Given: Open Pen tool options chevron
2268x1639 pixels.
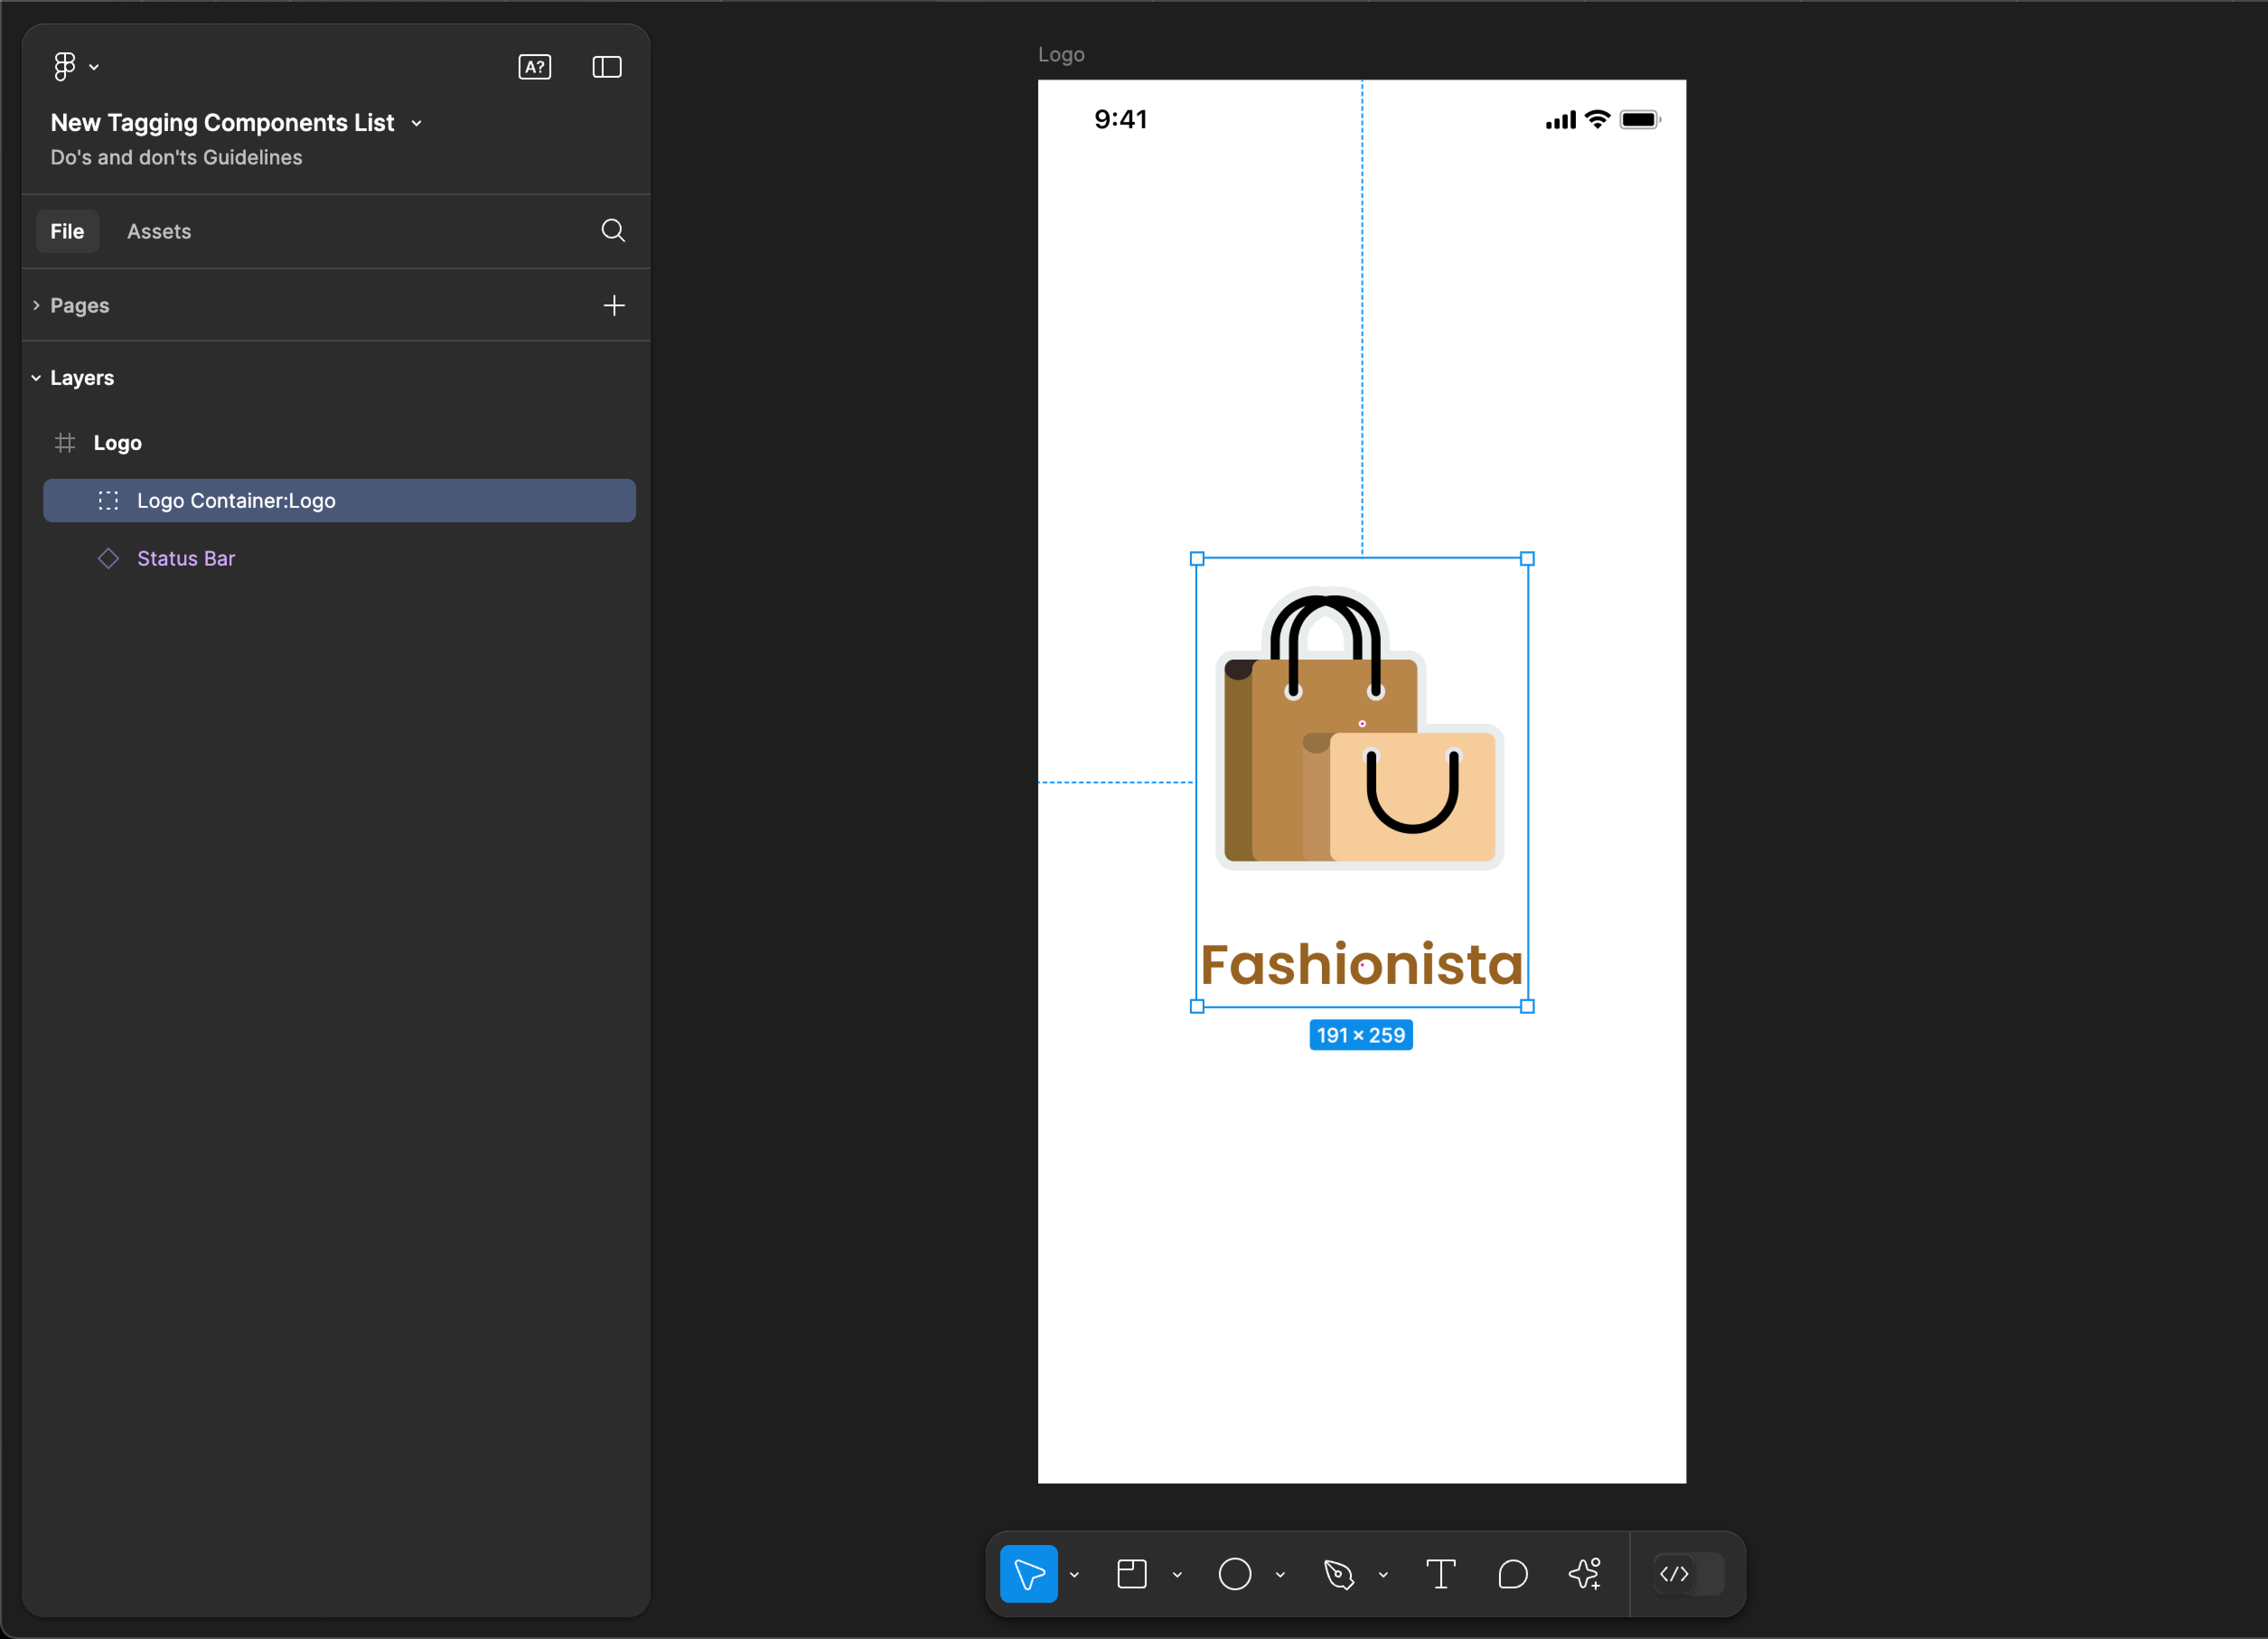Looking at the screenshot, I should pos(1383,1575).
